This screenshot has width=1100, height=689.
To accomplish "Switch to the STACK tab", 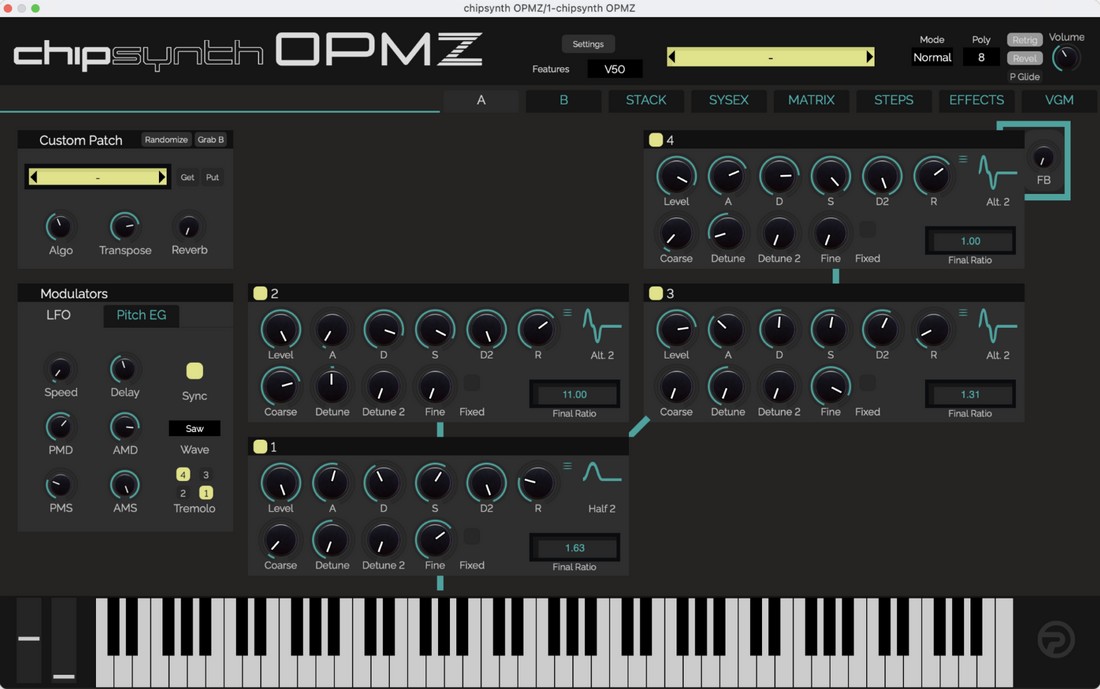I will pyautogui.click(x=646, y=100).
